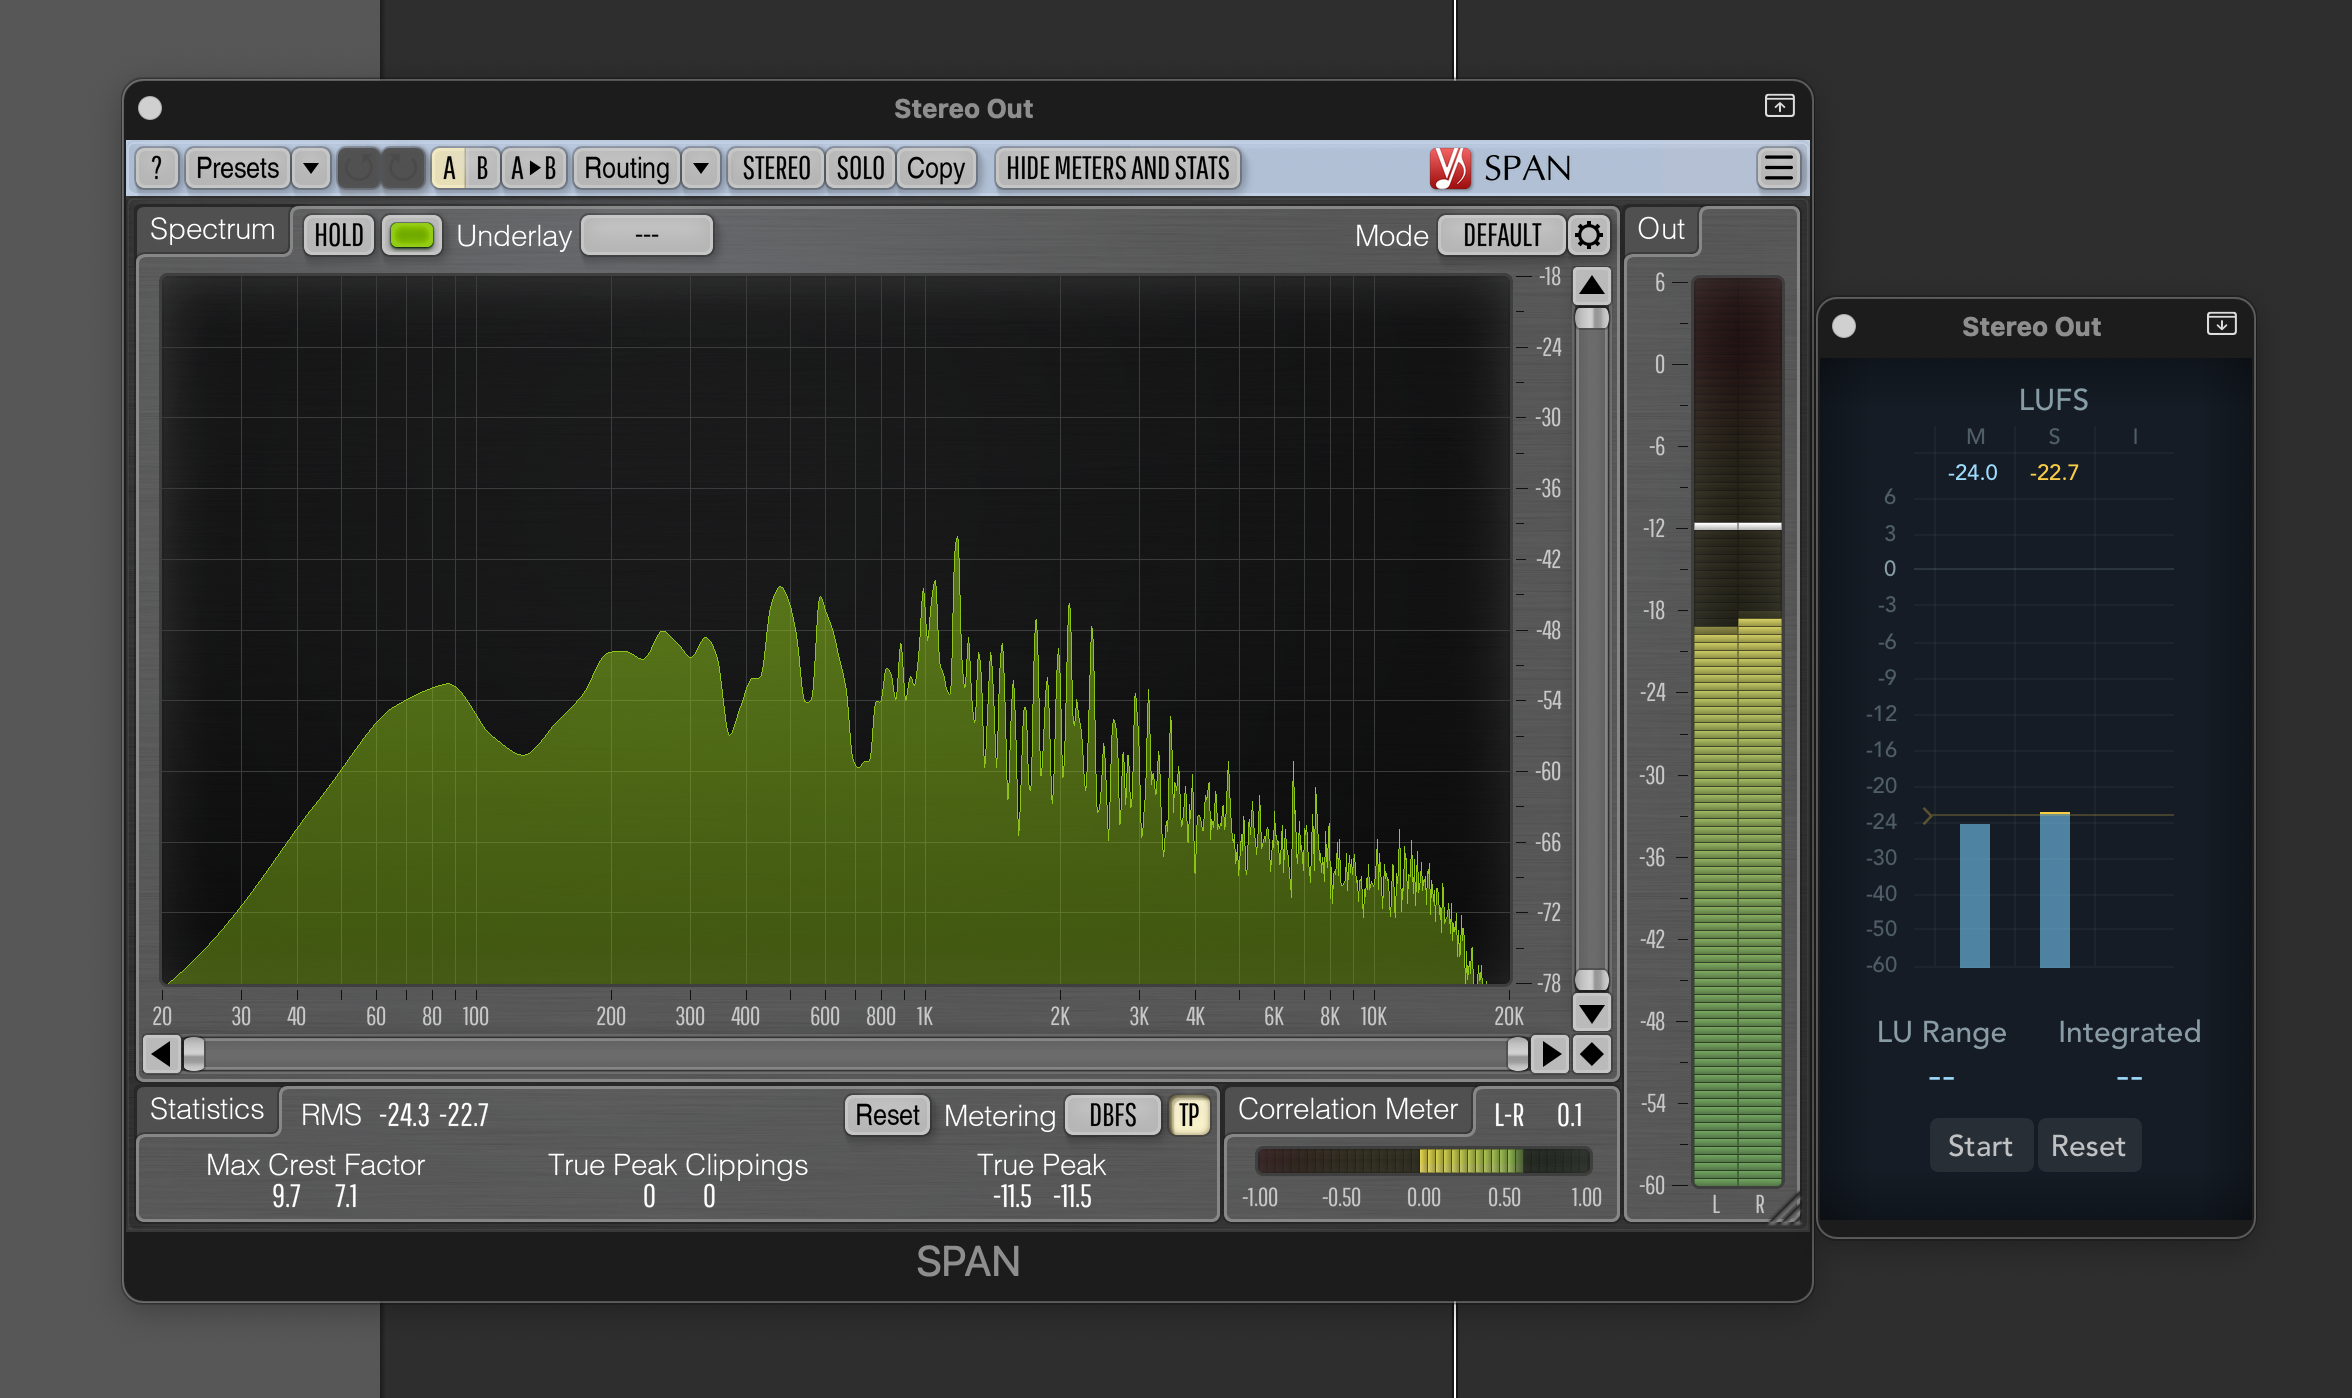Open the Mode DEFAULT selector
The width and height of the screenshot is (2352, 1398).
[1502, 236]
